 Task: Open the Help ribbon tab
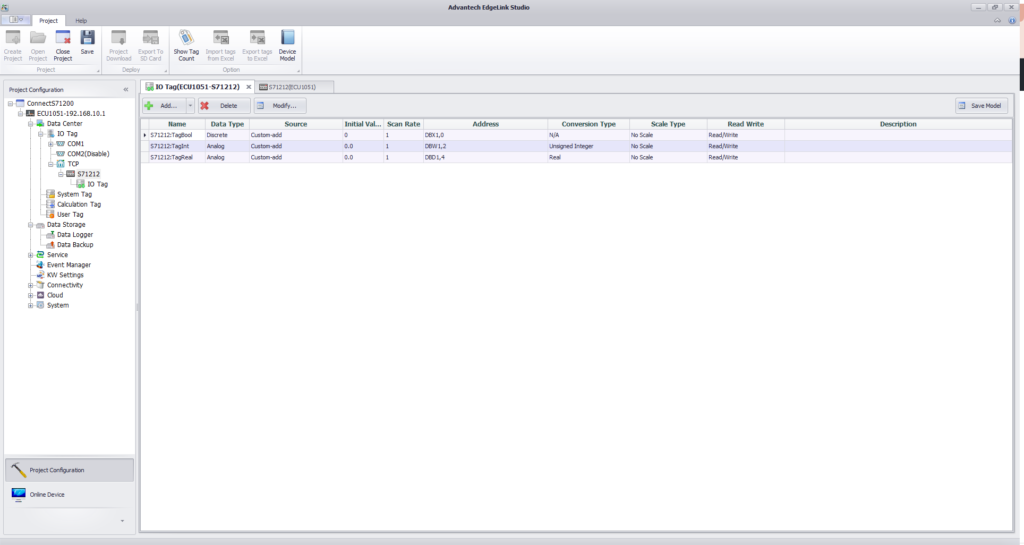point(81,21)
